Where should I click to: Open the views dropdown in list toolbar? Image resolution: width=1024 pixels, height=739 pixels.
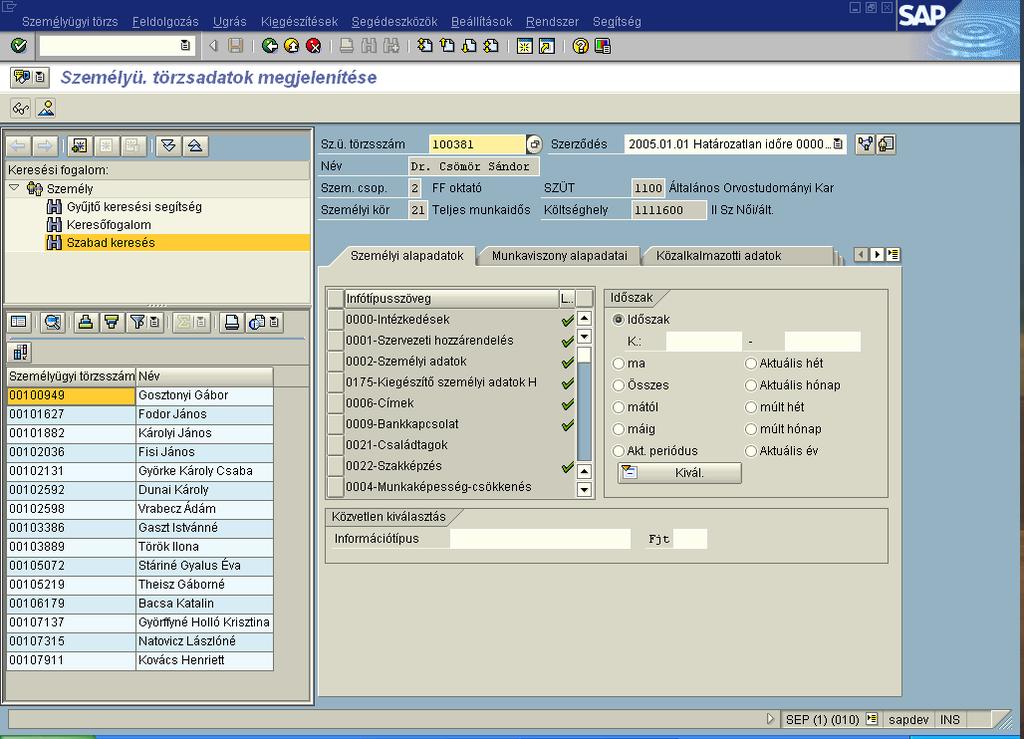pyautogui.click(x=274, y=322)
